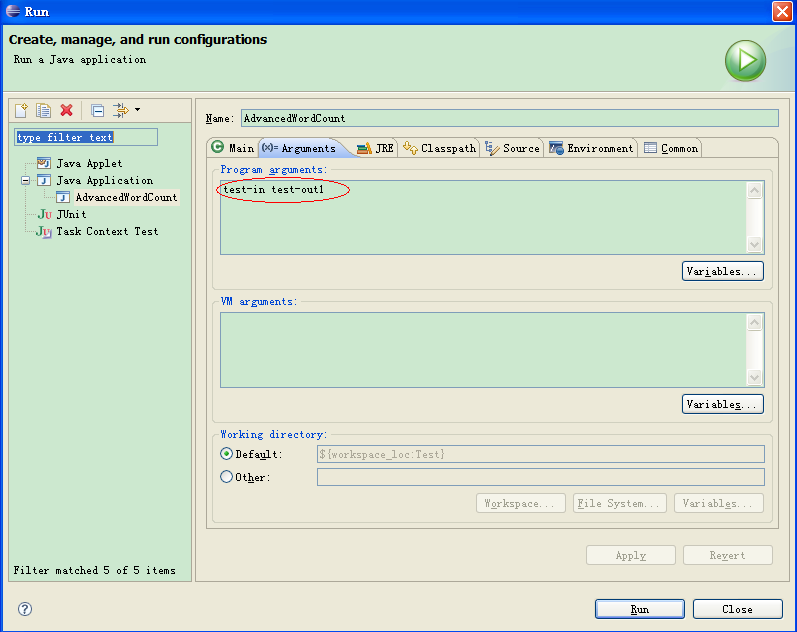Open the configuration filter icon
This screenshot has height=632, width=797.
[x=121, y=110]
